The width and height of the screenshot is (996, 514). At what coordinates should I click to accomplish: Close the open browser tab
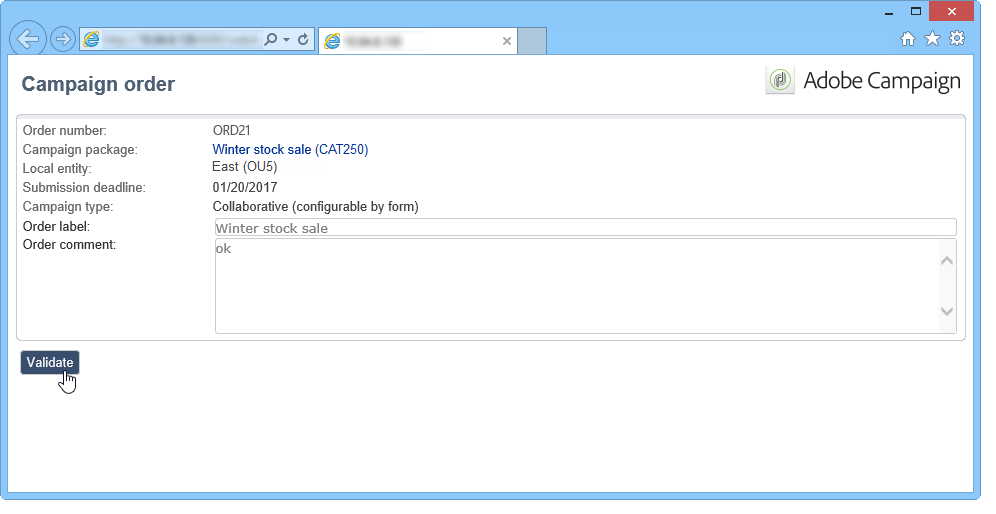(507, 41)
